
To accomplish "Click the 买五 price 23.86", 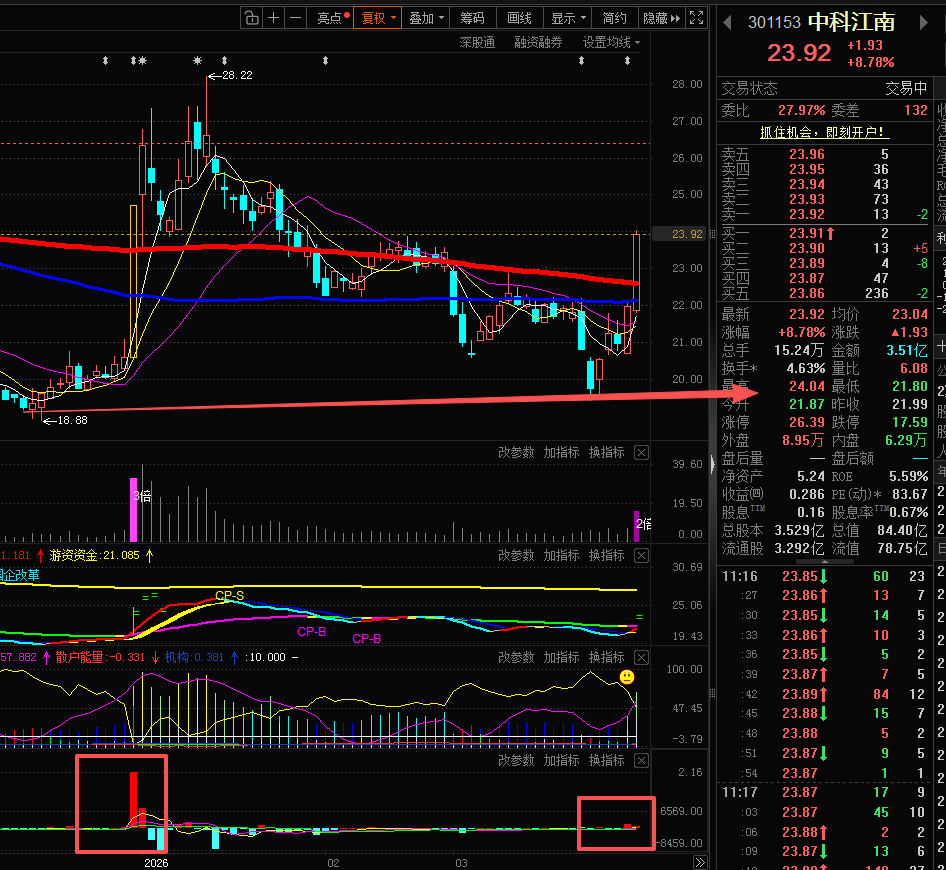I will [807, 293].
